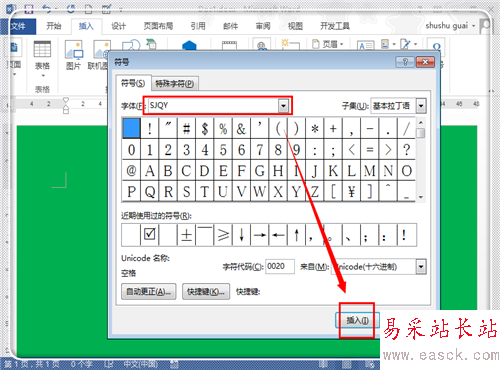Select the right arrow recent symbol

[x=260, y=235]
